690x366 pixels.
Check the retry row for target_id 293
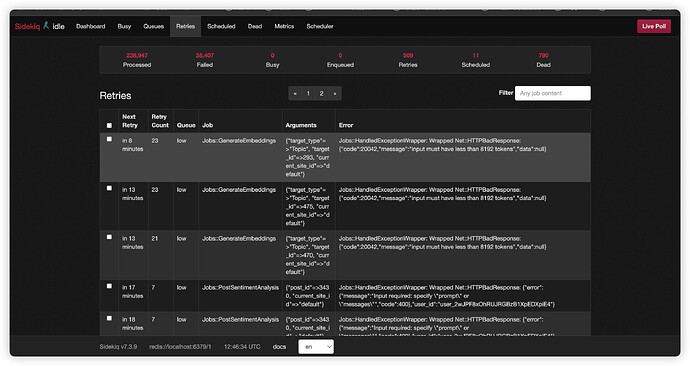pos(109,139)
